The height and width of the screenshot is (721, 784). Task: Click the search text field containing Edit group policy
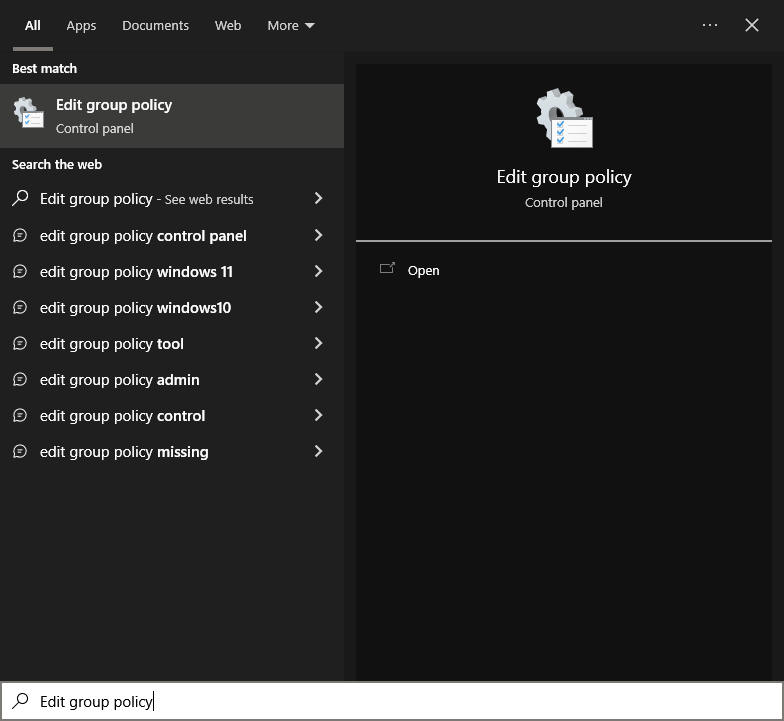click(392, 701)
